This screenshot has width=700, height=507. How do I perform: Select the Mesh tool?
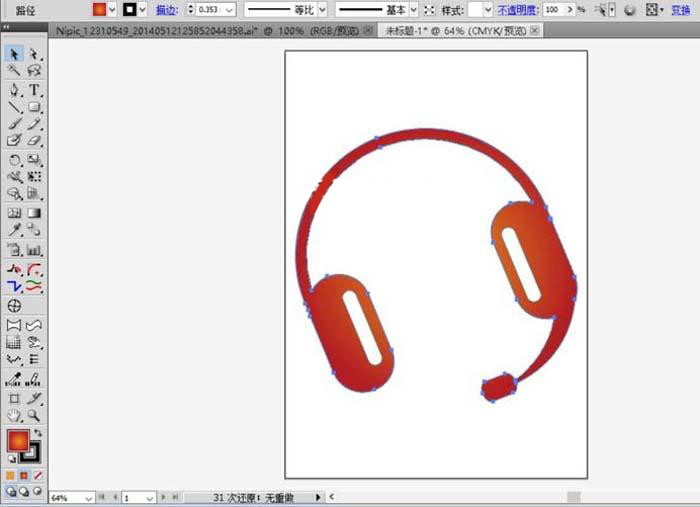(14, 213)
